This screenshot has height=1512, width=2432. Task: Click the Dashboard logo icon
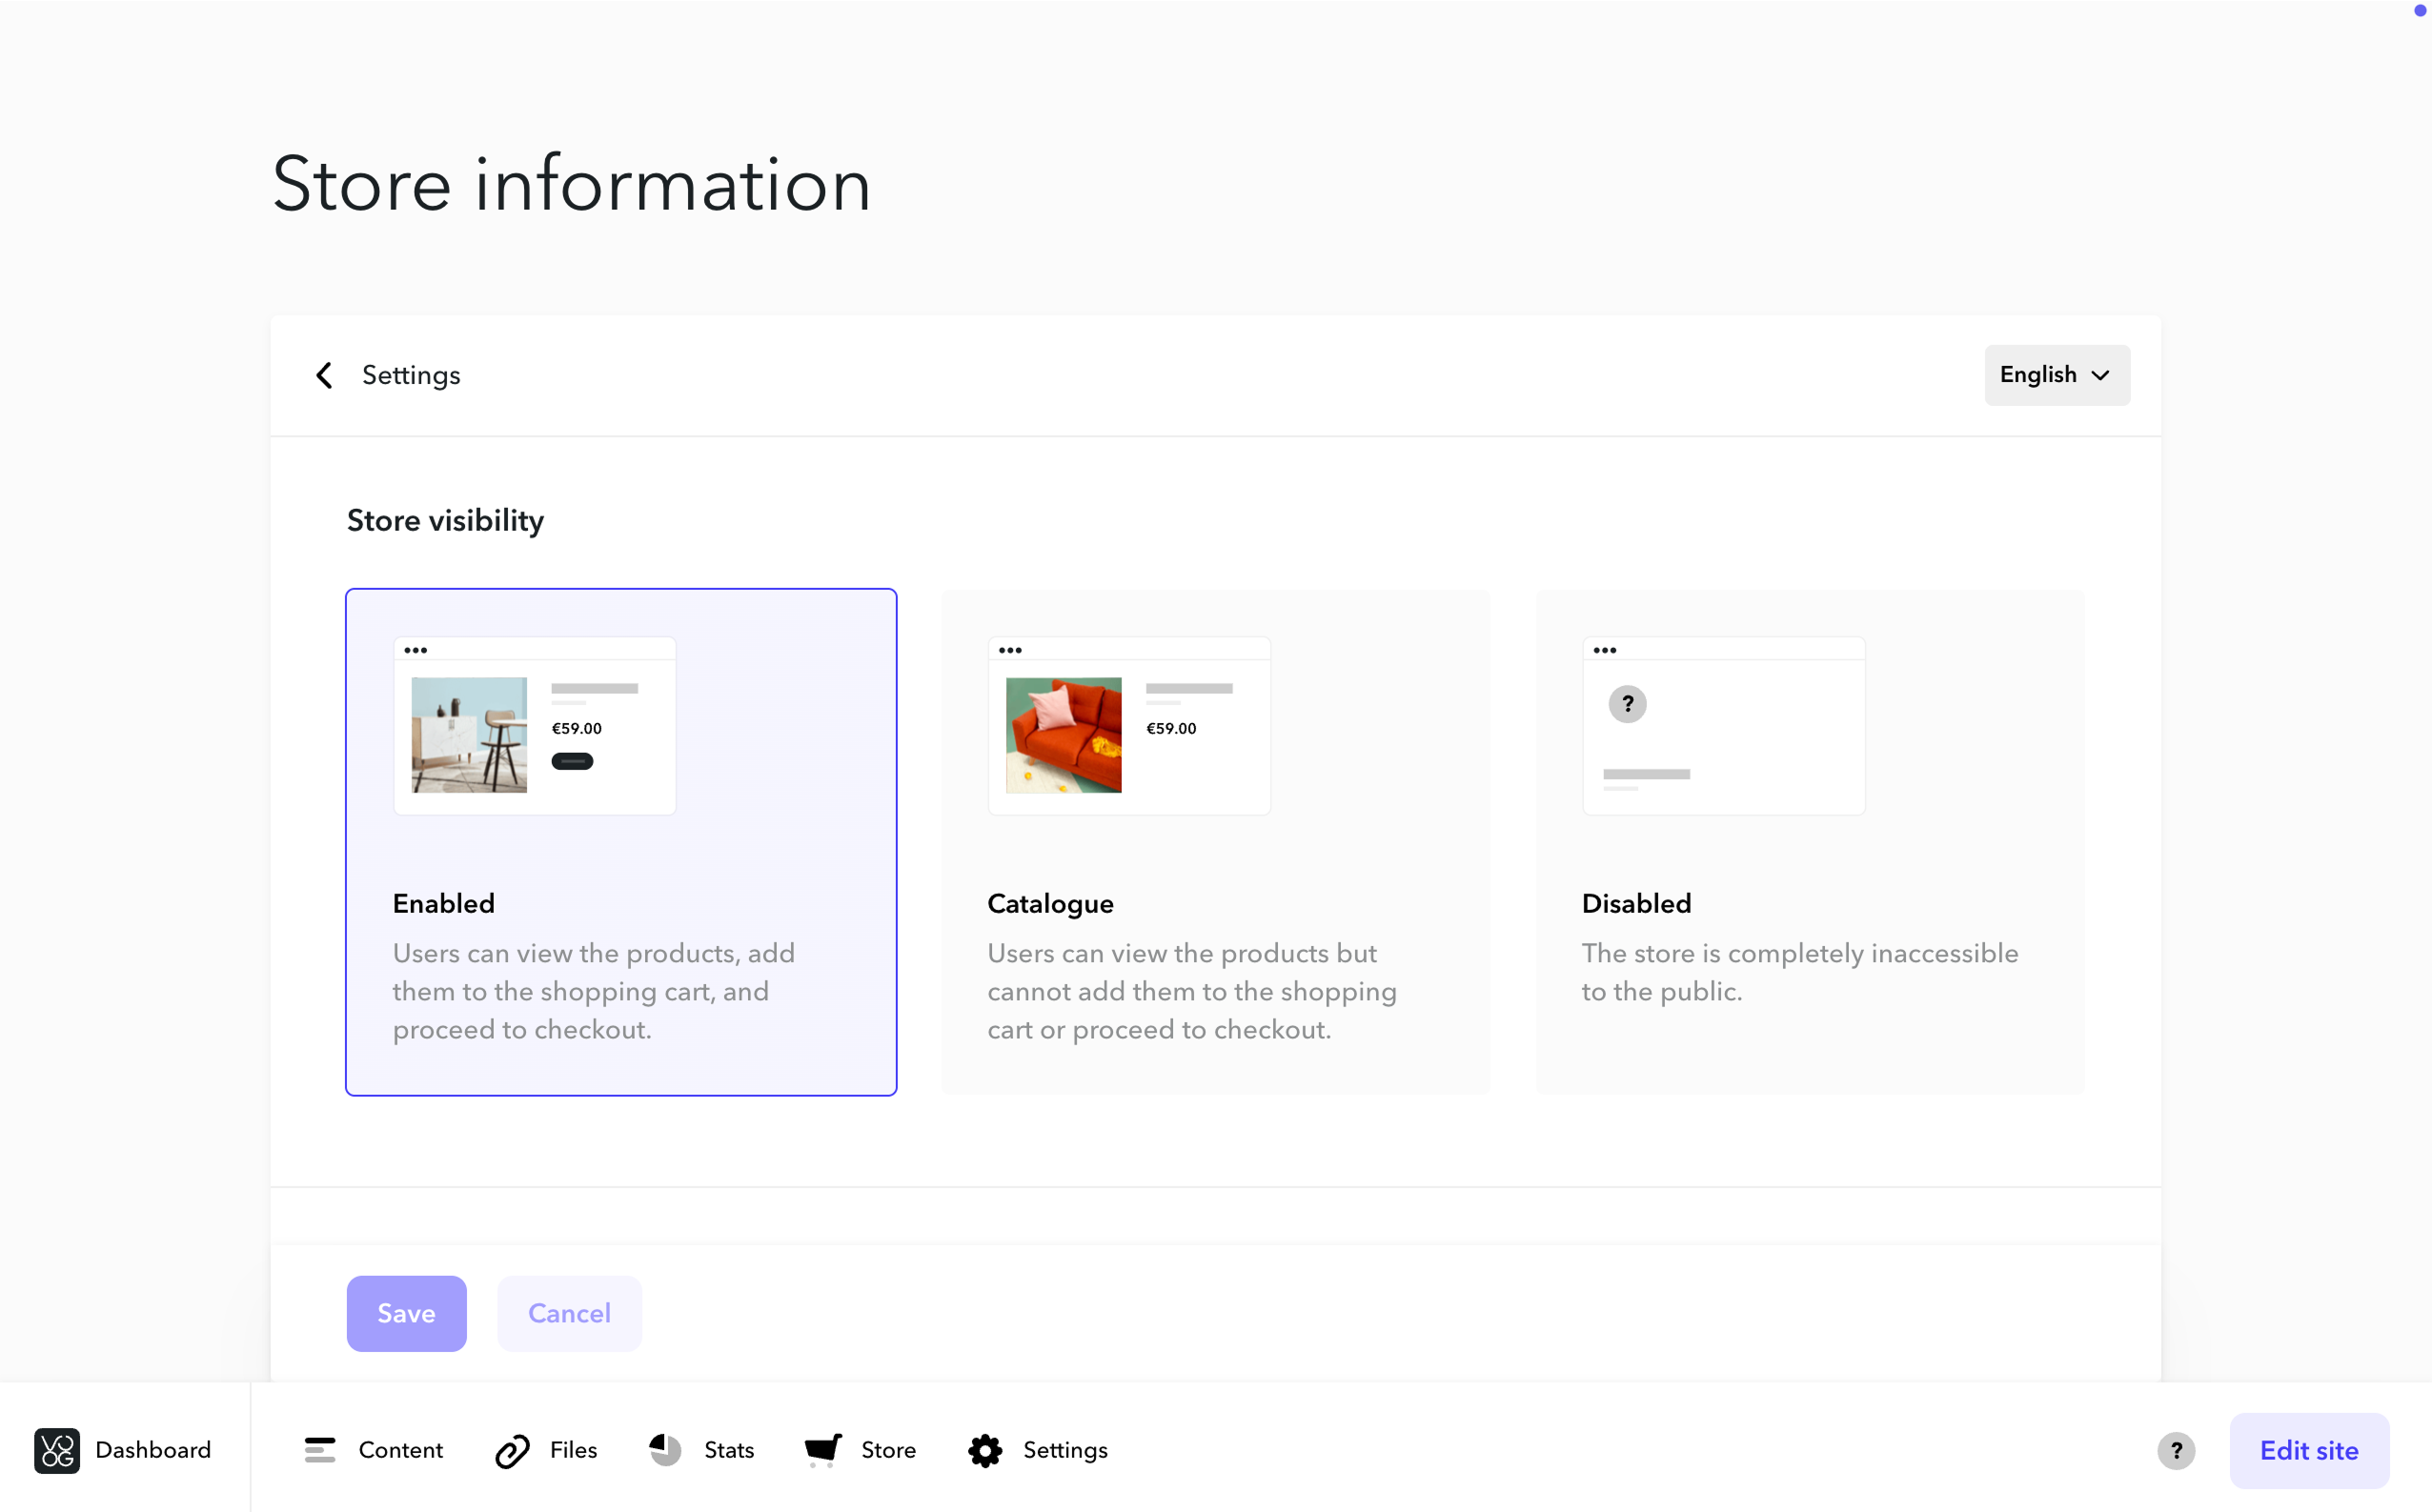click(x=57, y=1450)
